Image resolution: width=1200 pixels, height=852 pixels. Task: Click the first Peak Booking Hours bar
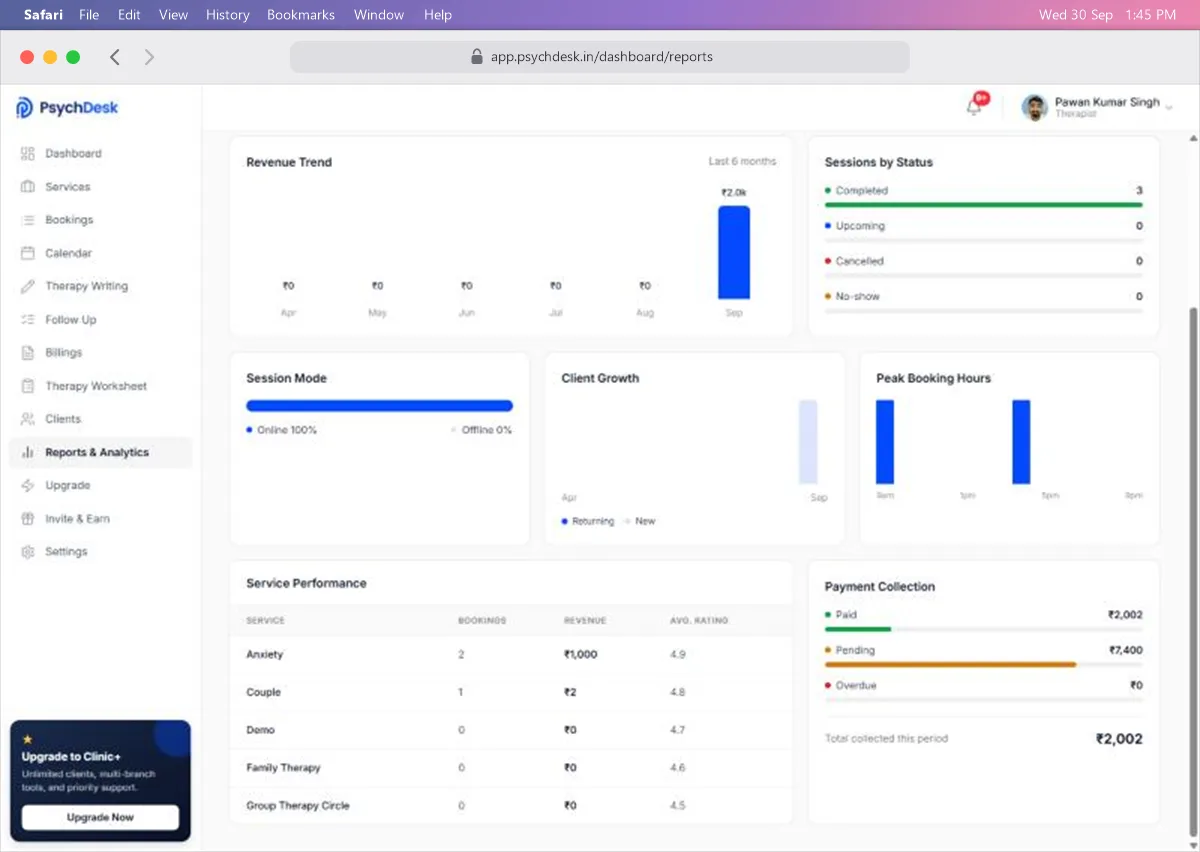coord(885,442)
